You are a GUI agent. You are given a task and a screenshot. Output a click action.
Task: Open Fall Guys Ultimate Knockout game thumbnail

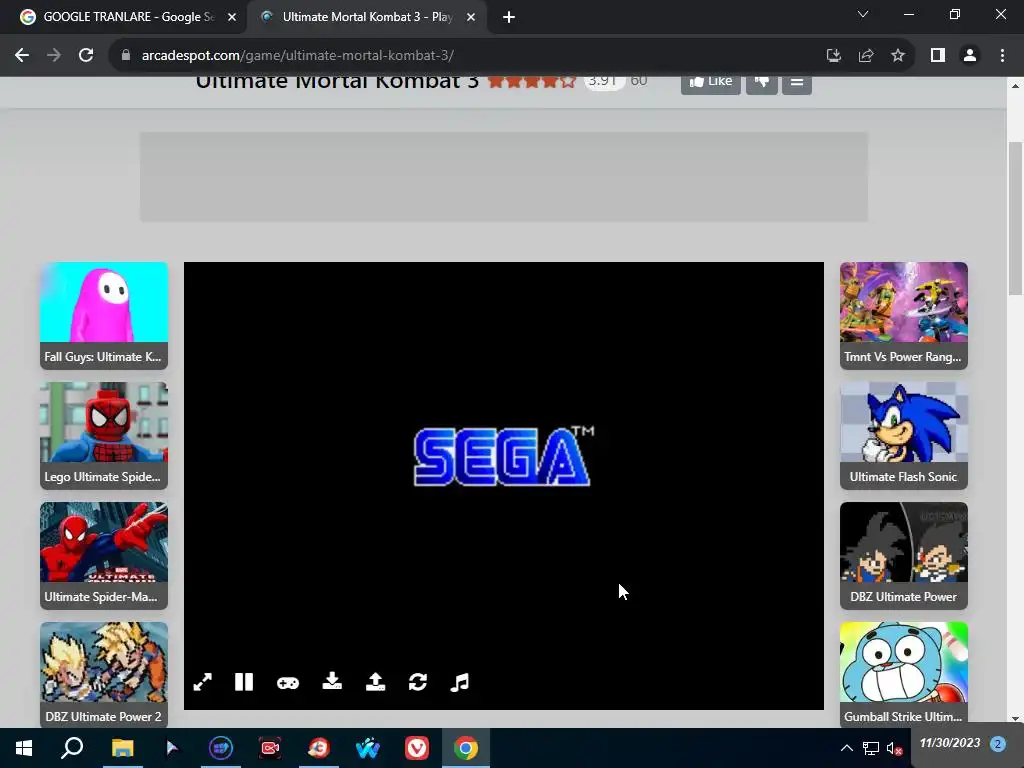coord(104,315)
